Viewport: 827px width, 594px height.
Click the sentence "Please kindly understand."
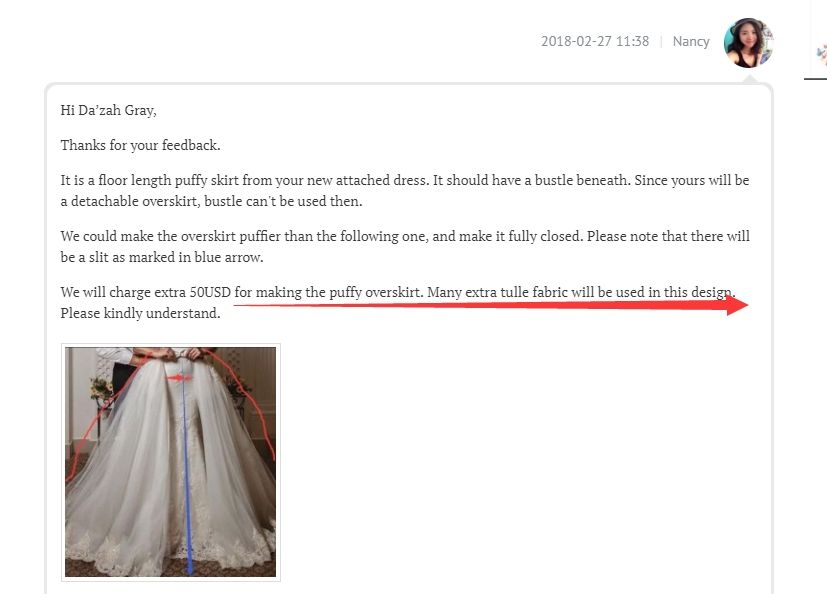pos(140,313)
